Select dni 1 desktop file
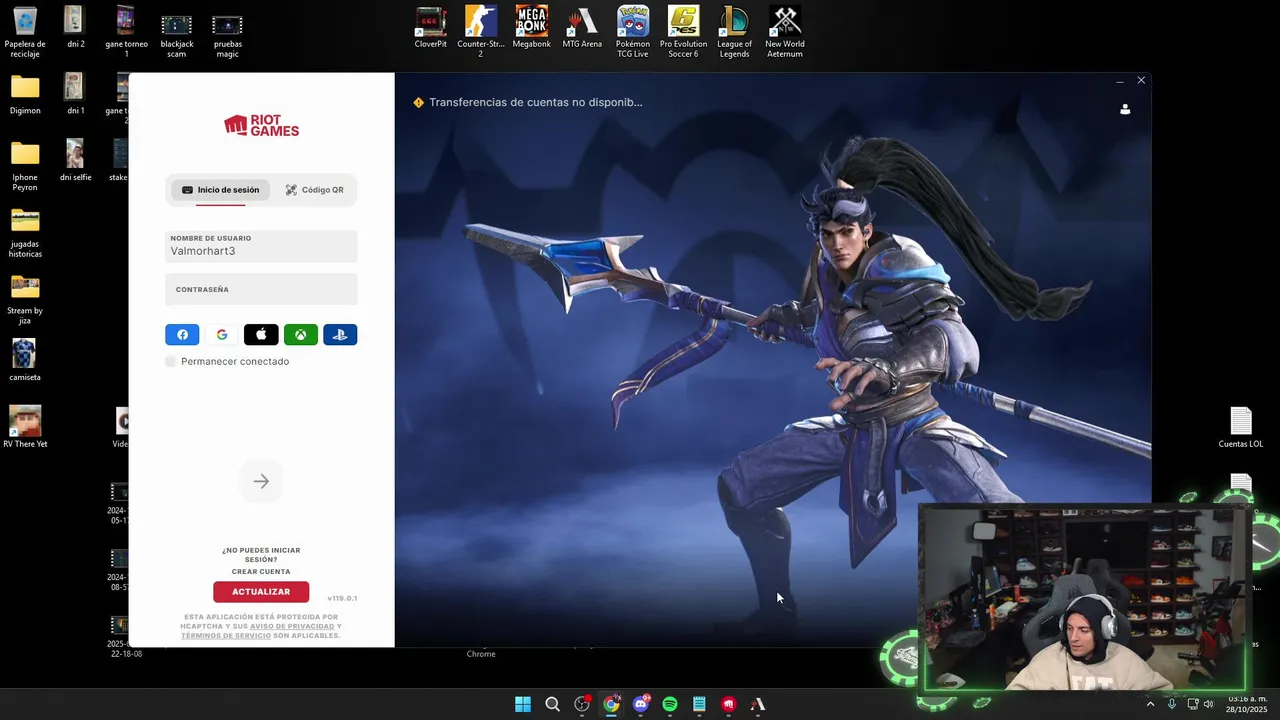Viewport: 1280px width, 720px height. [75, 95]
